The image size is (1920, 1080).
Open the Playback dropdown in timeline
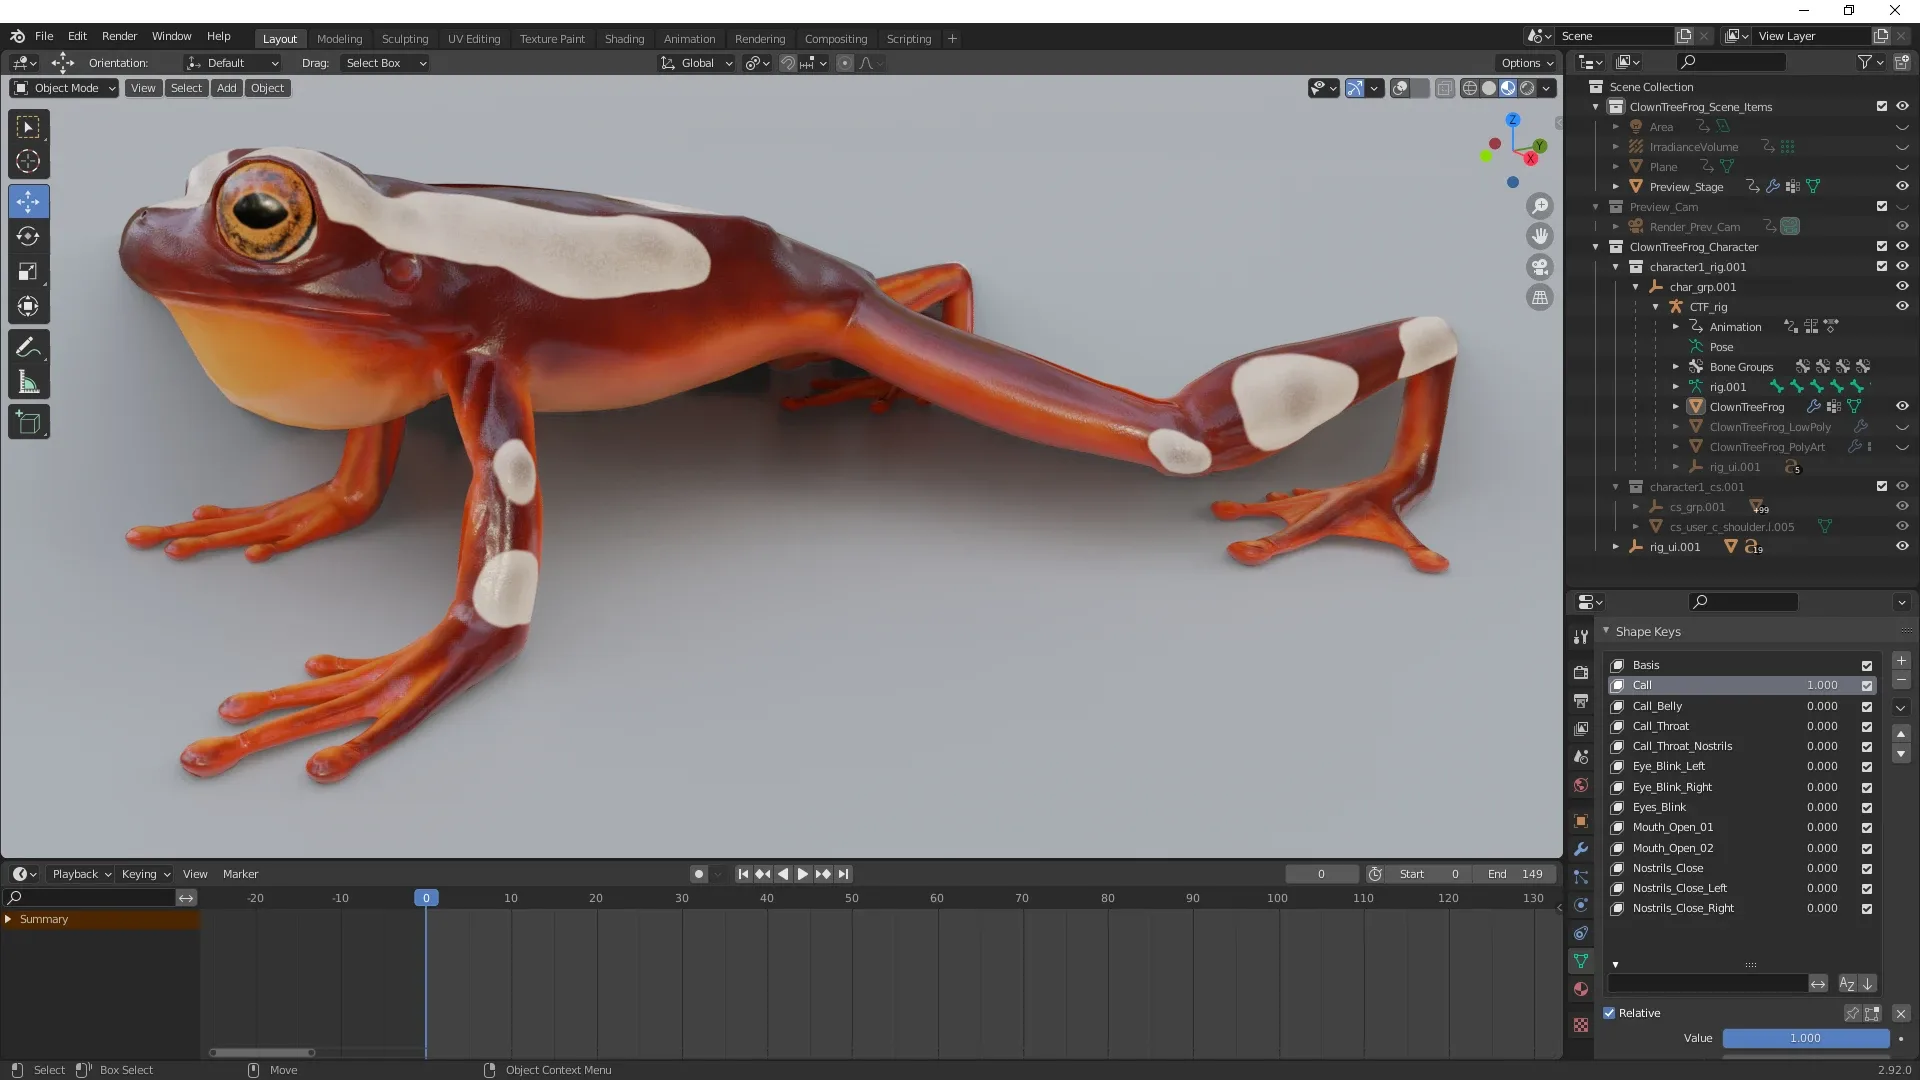coord(81,874)
